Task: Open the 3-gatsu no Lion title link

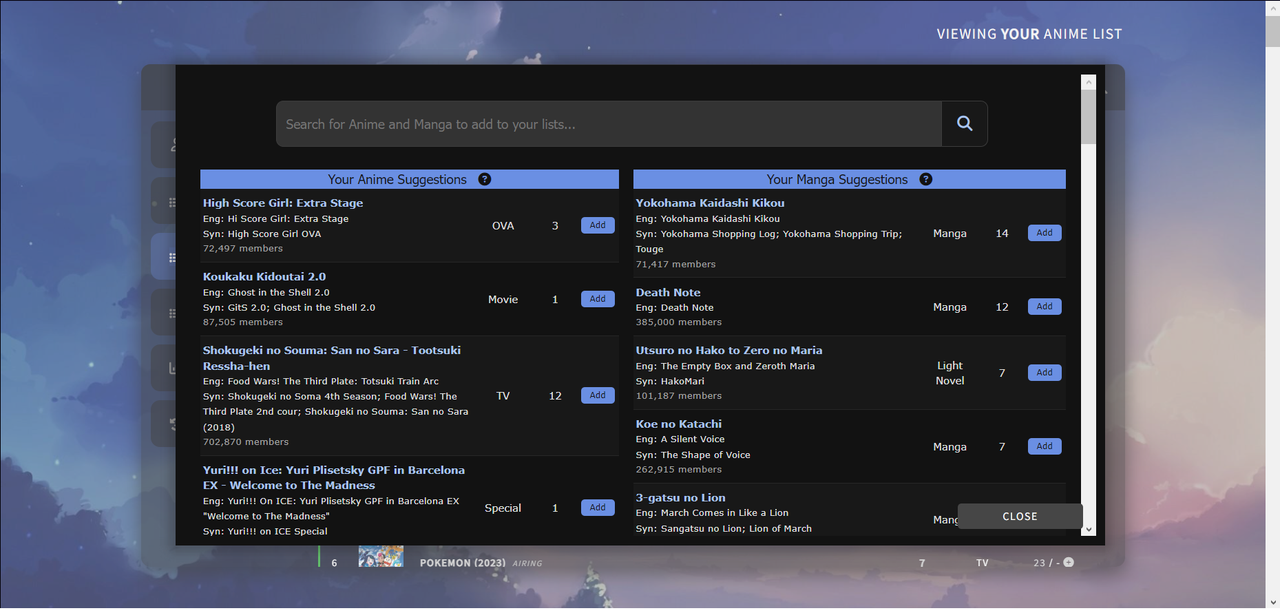Action: 680,498
